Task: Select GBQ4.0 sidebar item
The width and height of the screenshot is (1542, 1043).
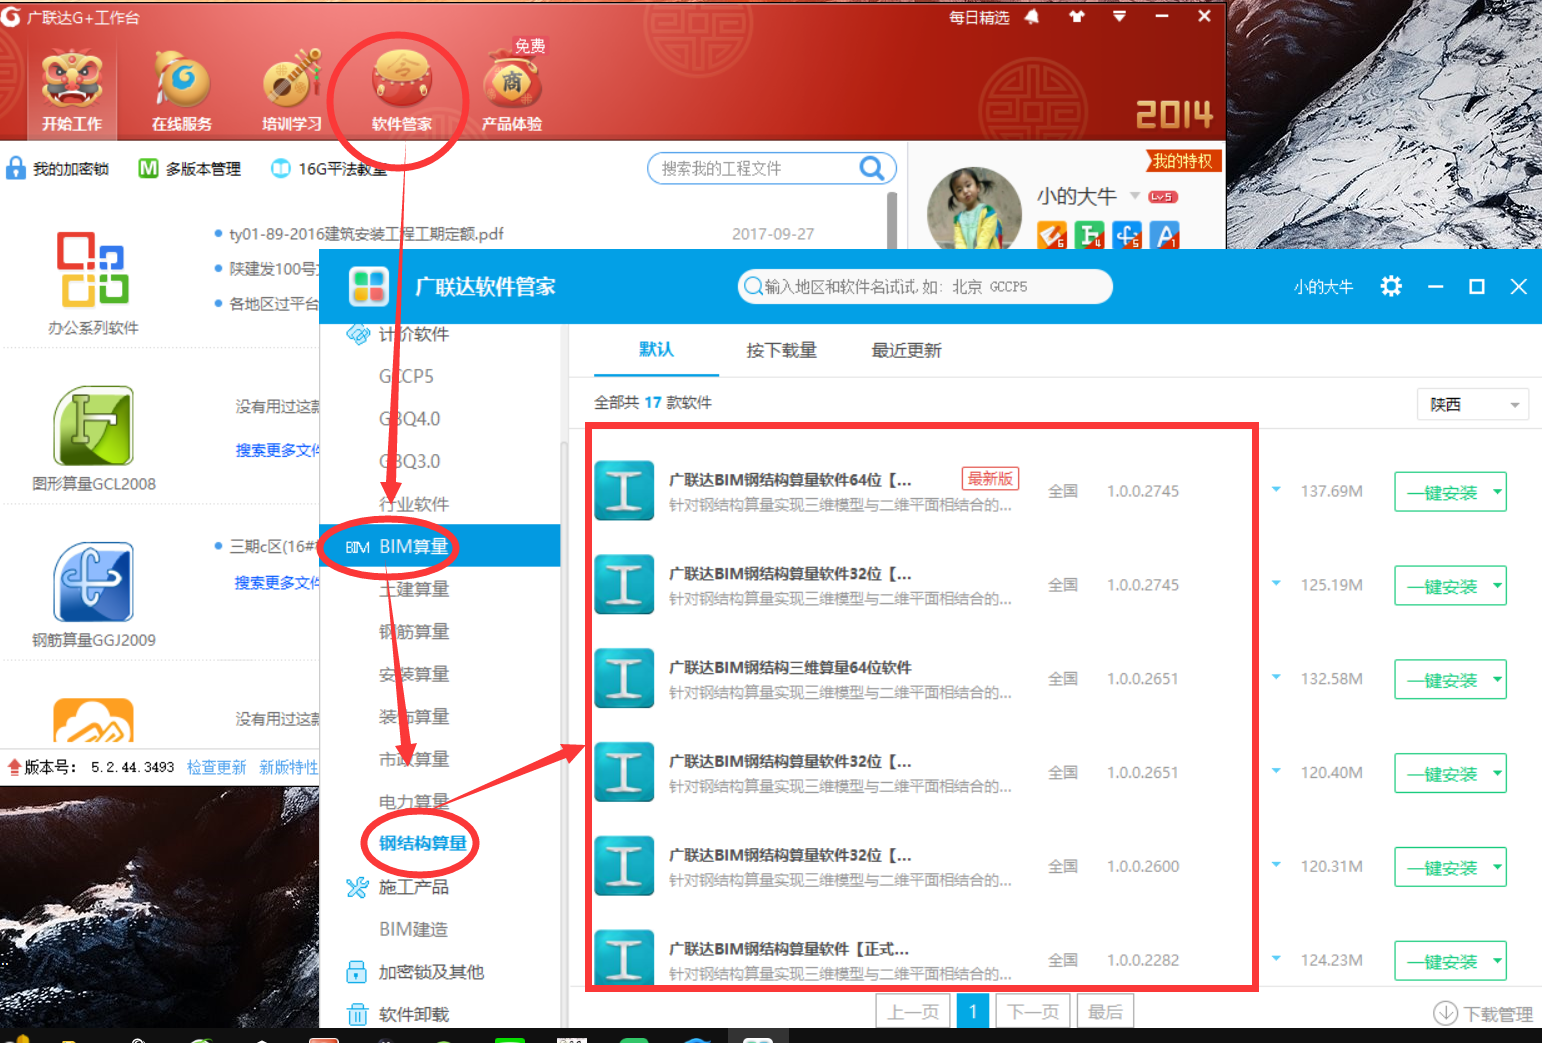Action: (x=409, y=419)
